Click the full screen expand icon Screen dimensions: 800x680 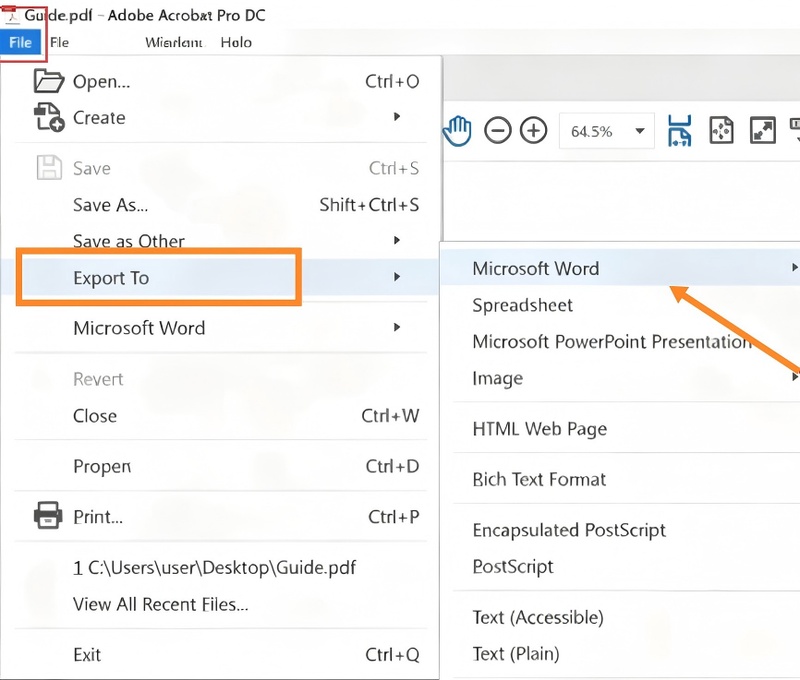(x=762, y=131)
